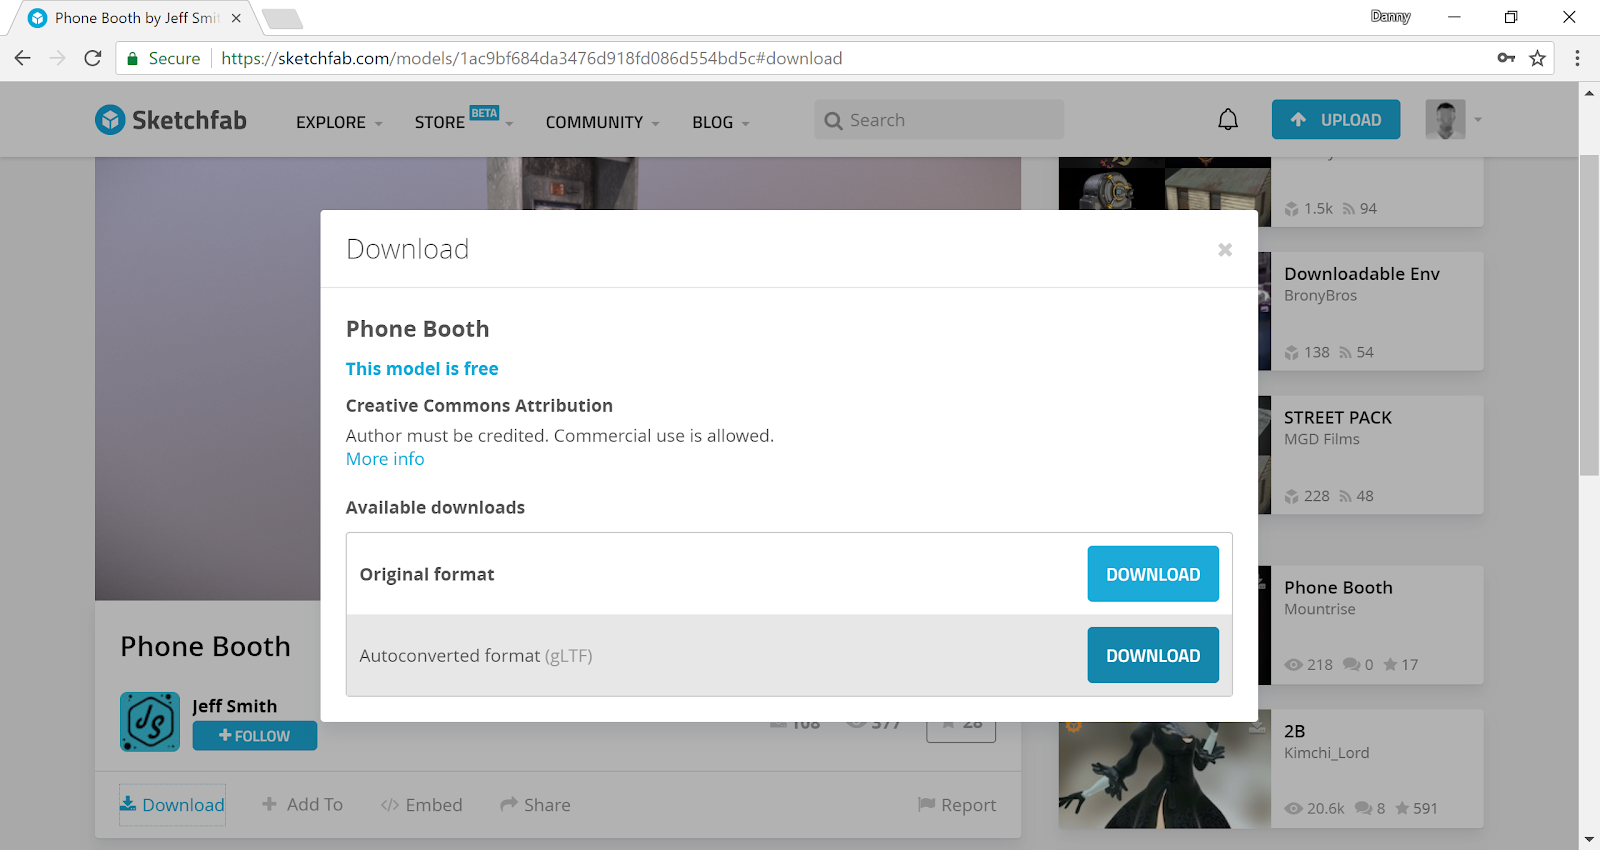Open the notifications bell
This screenshot has width=1600, height=850.
pyautogui.click(x=1228, y=120)
